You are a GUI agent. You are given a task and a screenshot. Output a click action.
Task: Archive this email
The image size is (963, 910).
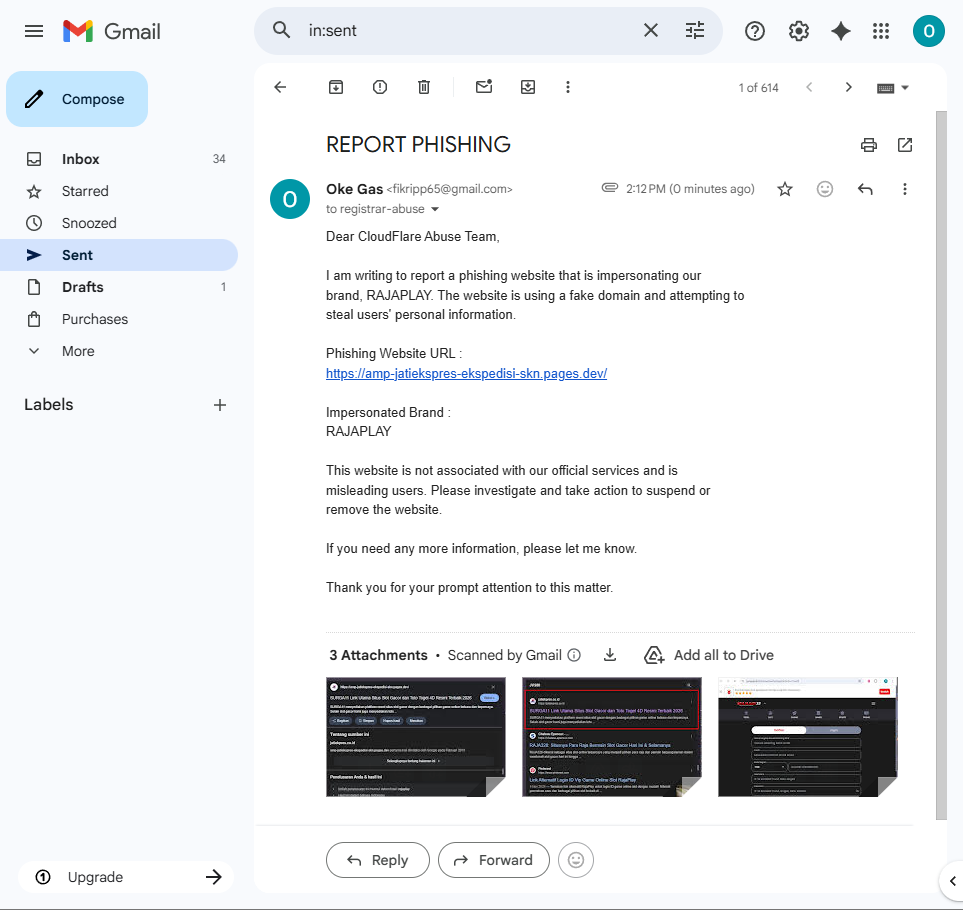tap(335, 87)
